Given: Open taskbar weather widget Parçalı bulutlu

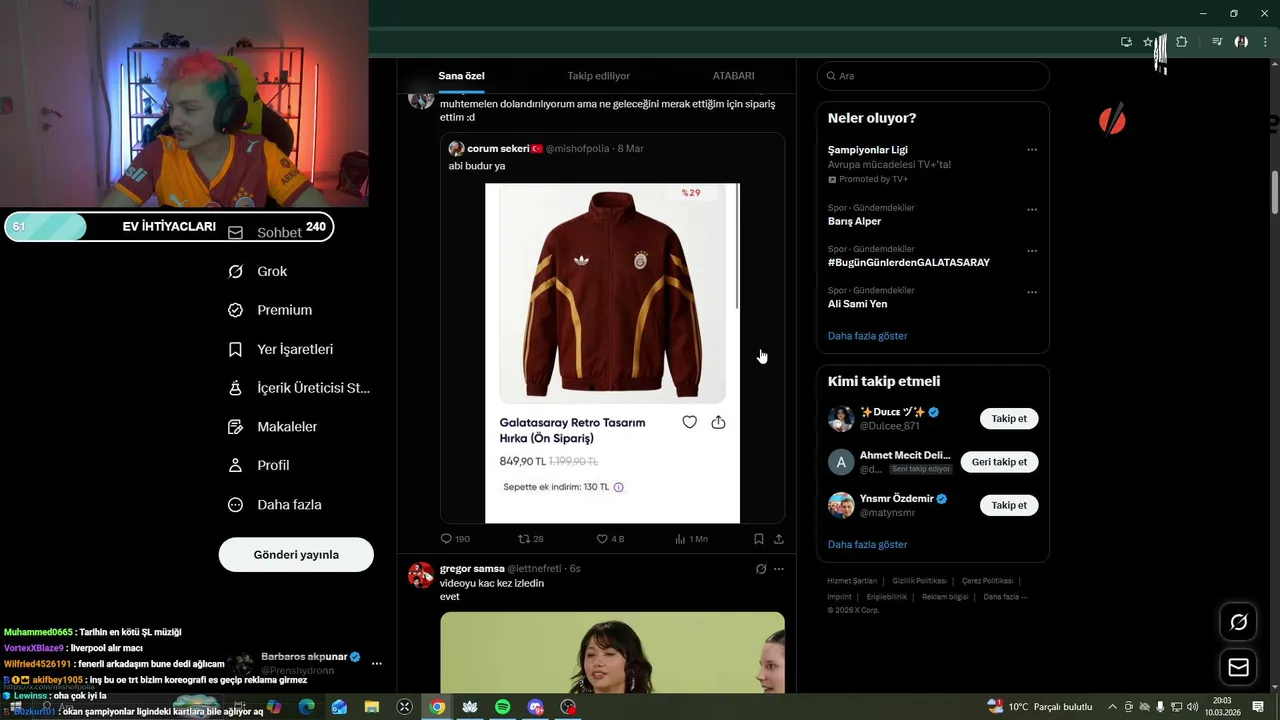Looking at the screenshot, I should (x=1040, y=707).
